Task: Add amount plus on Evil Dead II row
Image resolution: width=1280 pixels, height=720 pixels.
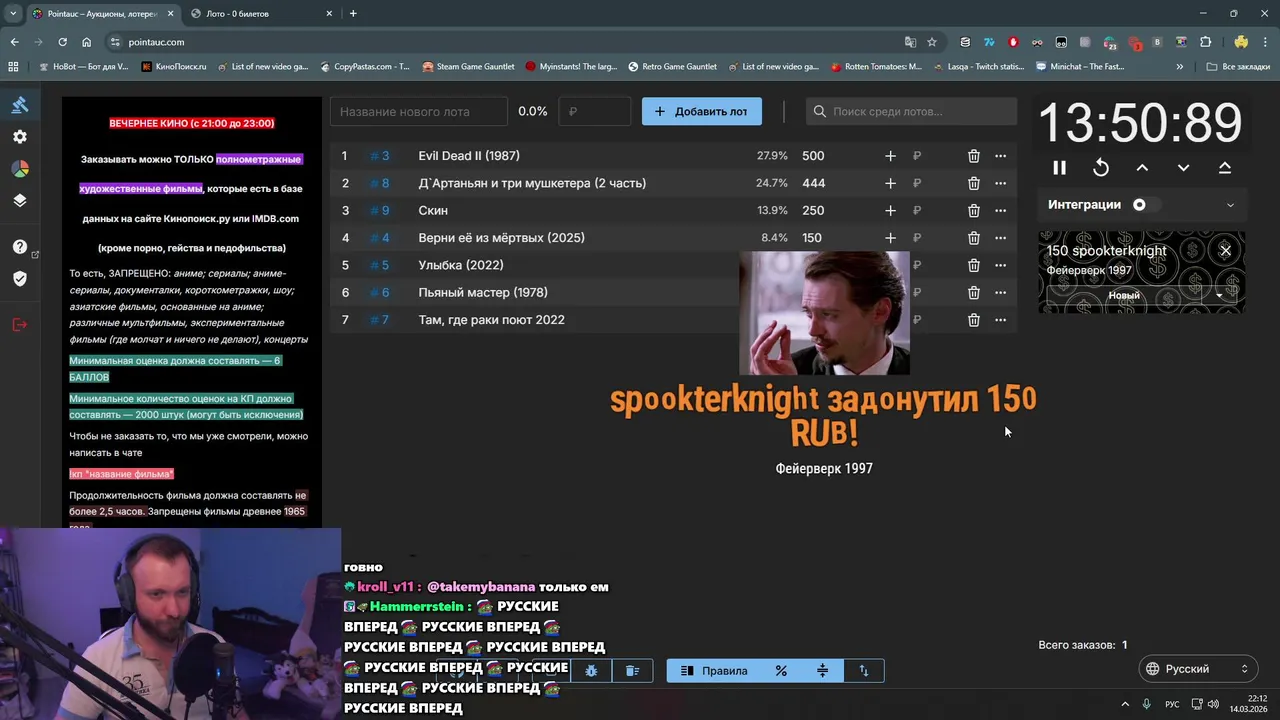Action: point(890,156)
